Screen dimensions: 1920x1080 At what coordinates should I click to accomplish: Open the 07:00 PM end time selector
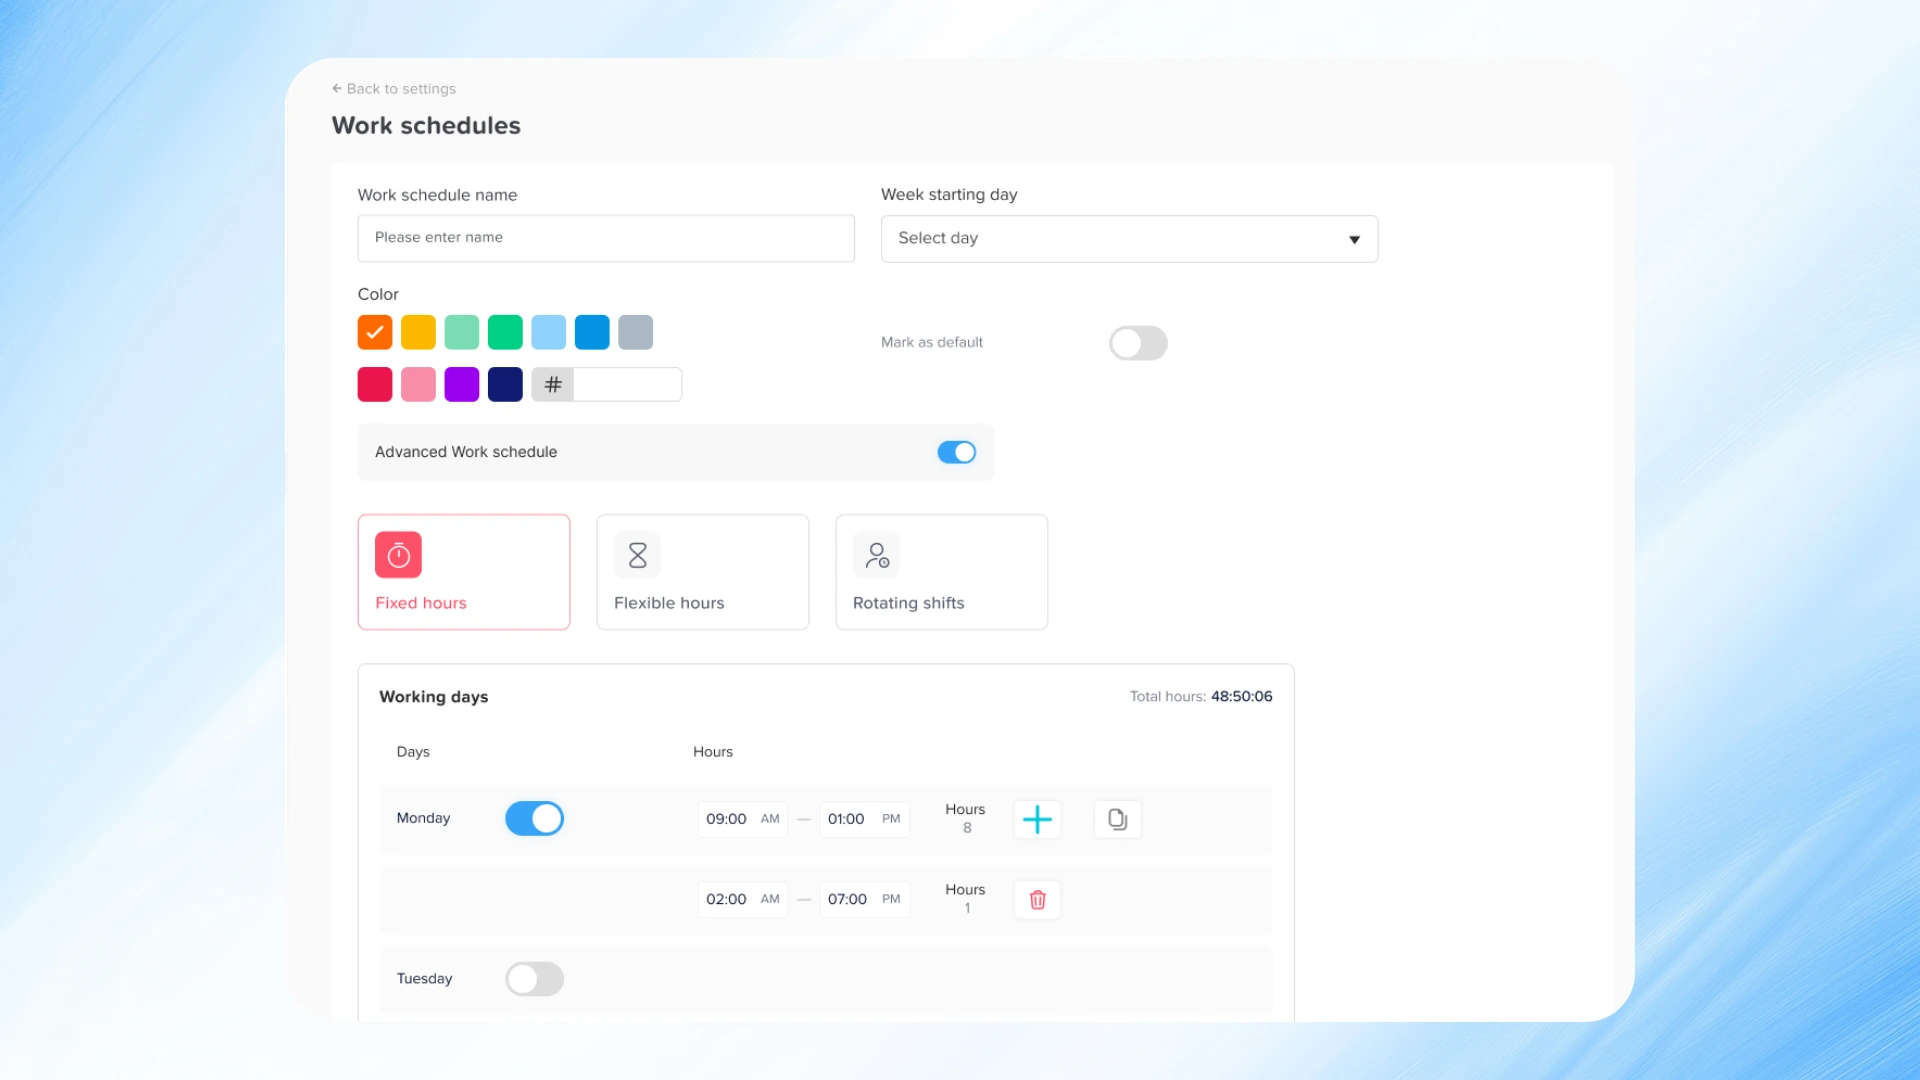point(864,900)
